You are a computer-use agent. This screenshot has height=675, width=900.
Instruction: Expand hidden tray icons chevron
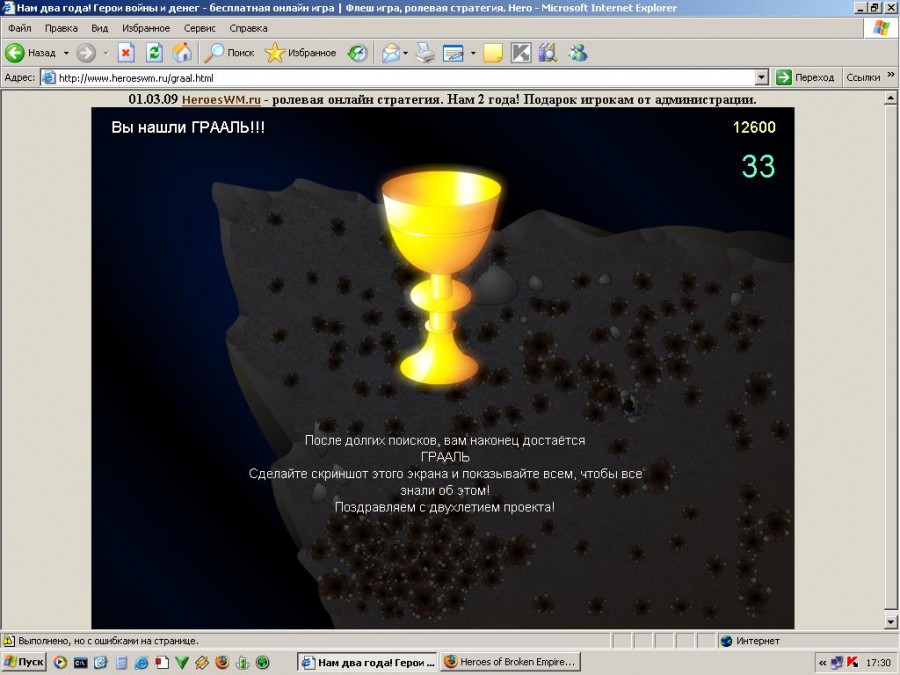823,662
